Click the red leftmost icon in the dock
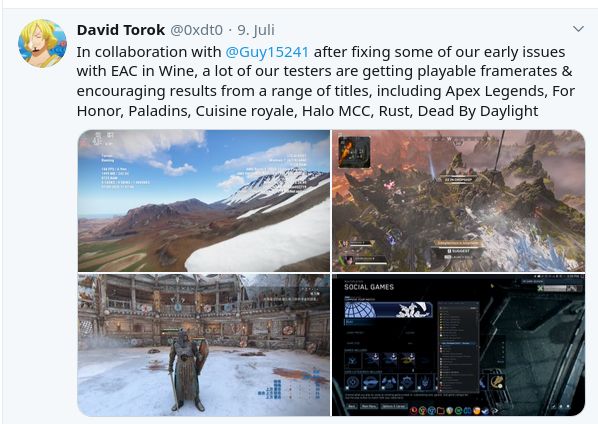The image size is (598, 424). click(x=414, y=411)
